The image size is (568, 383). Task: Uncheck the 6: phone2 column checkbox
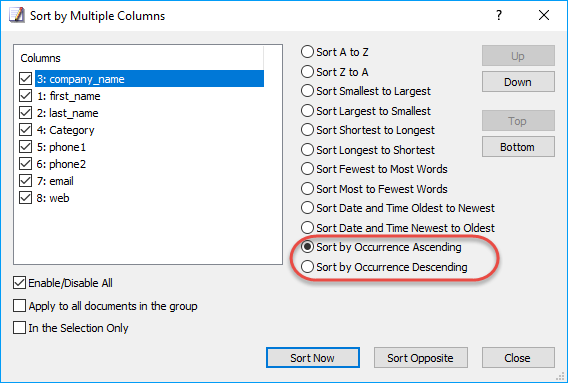[25, 164]
